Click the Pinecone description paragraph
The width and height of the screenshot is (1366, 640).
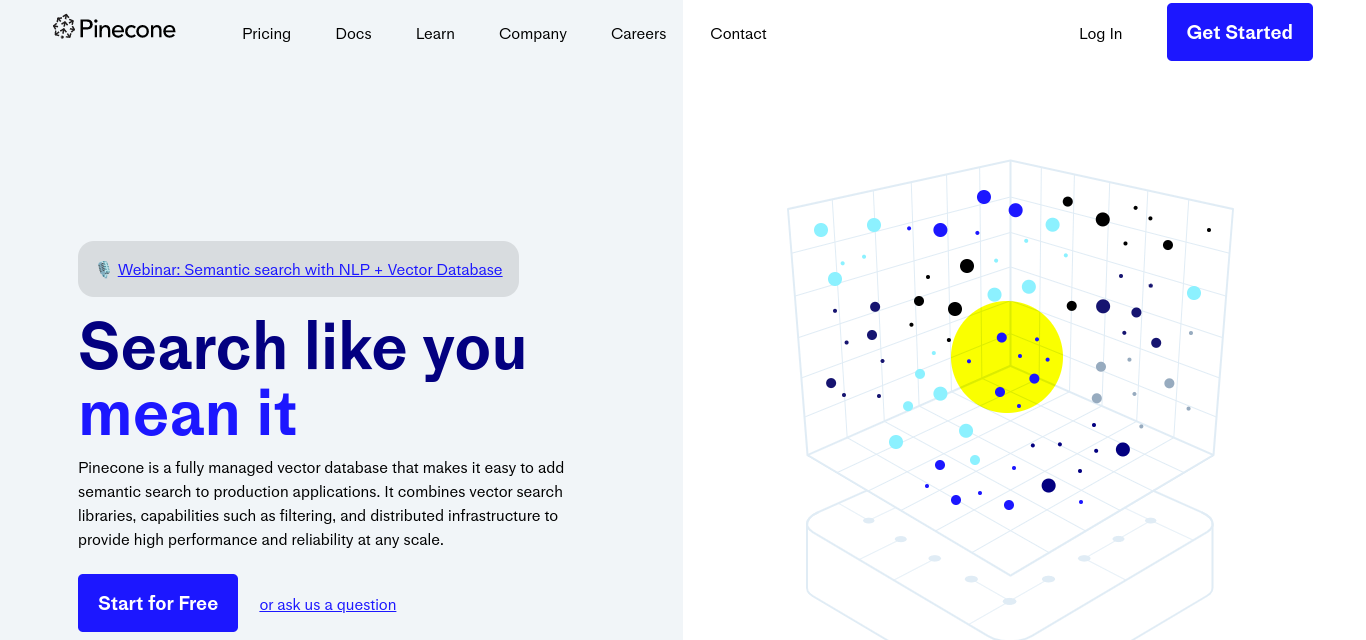(x=320, y=504)
